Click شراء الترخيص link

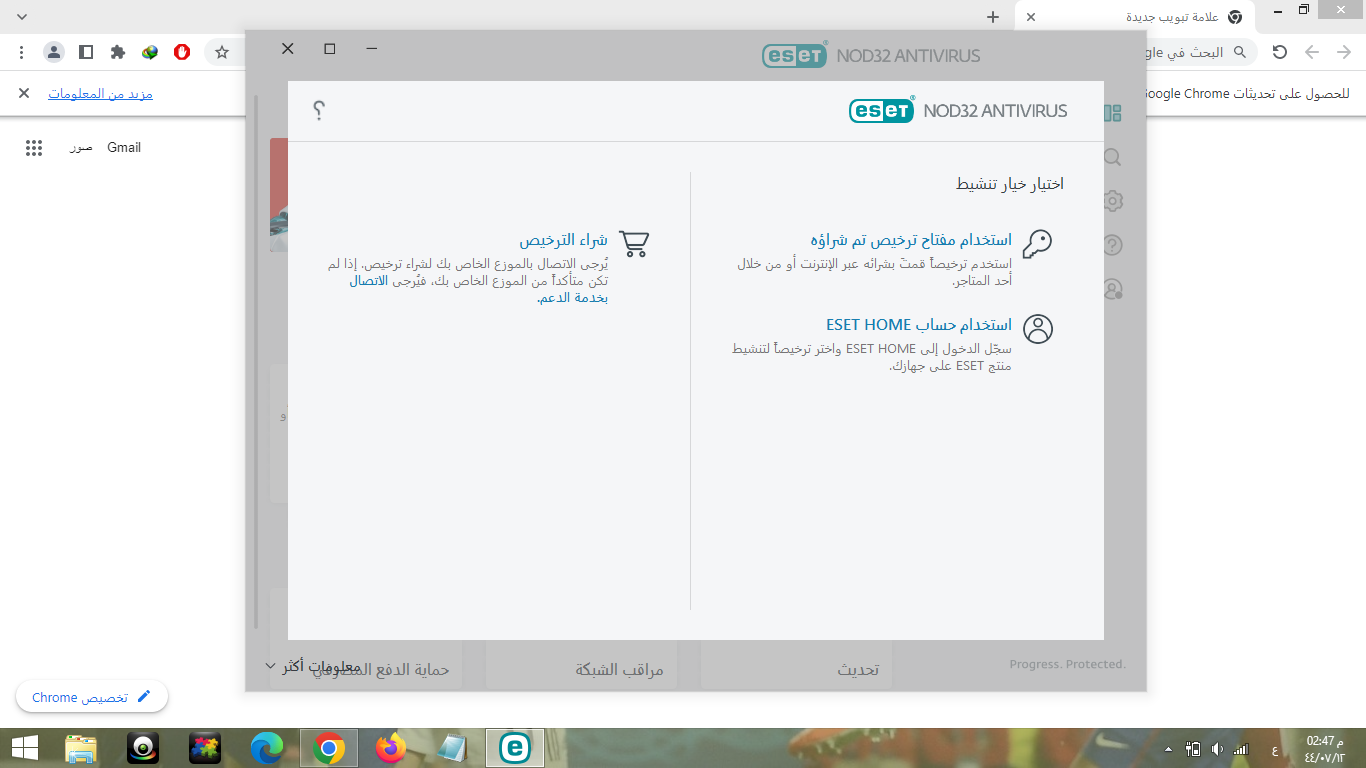coord(563,240)
